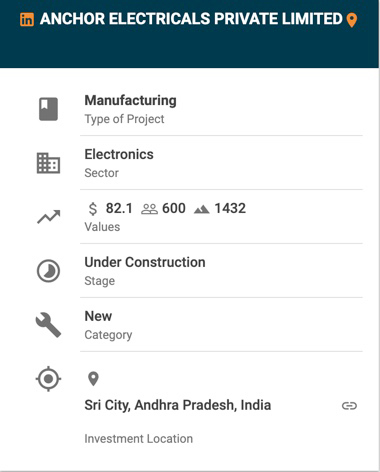Screen dimensions: 380x472
Task: Click the Anchor Electricals Private Limited title
Action: [x=191, y=19]
